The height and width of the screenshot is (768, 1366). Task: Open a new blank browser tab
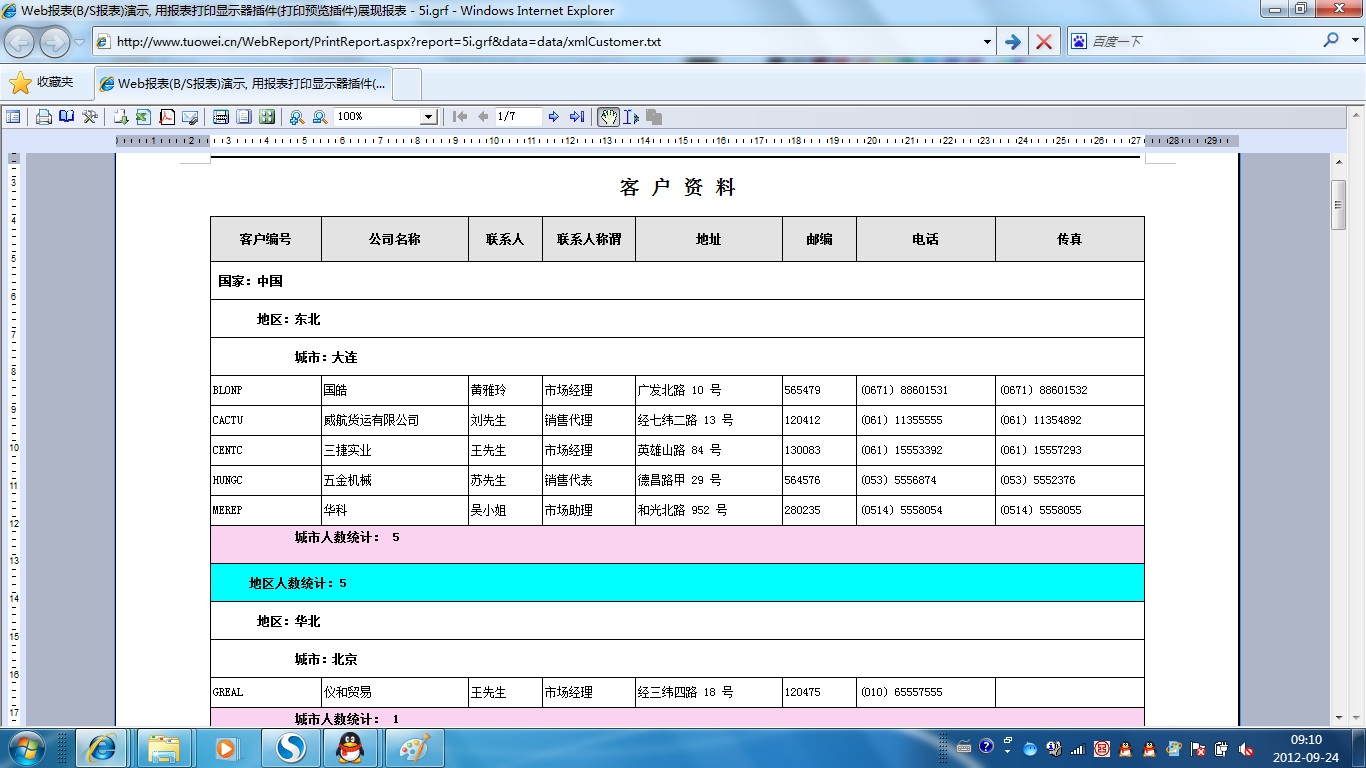[408, 84]
